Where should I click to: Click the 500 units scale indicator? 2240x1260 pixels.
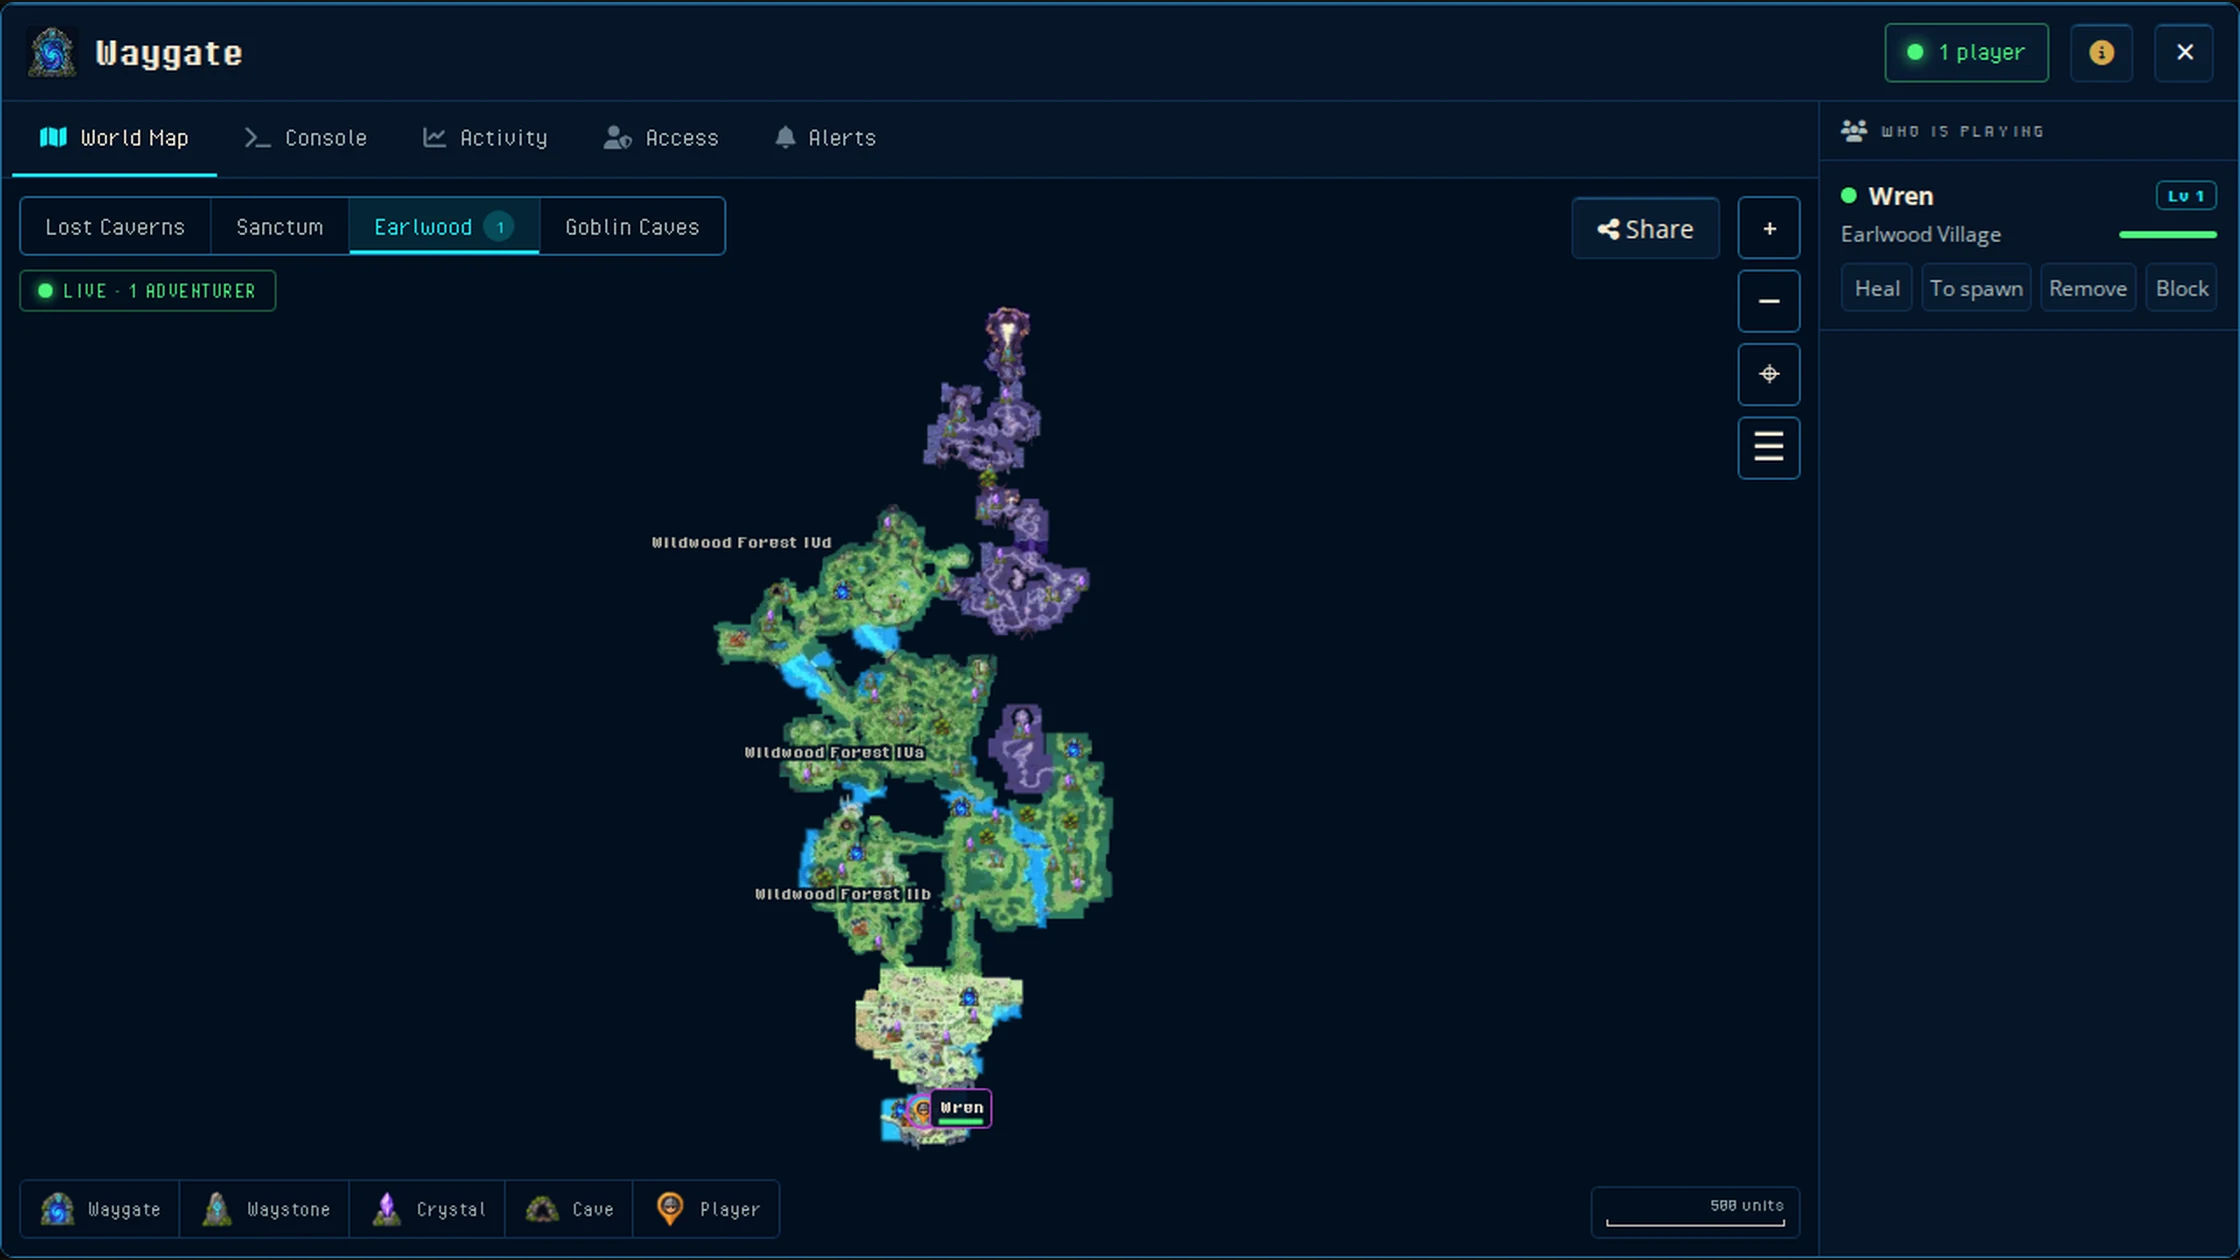pos(1695,1212)
